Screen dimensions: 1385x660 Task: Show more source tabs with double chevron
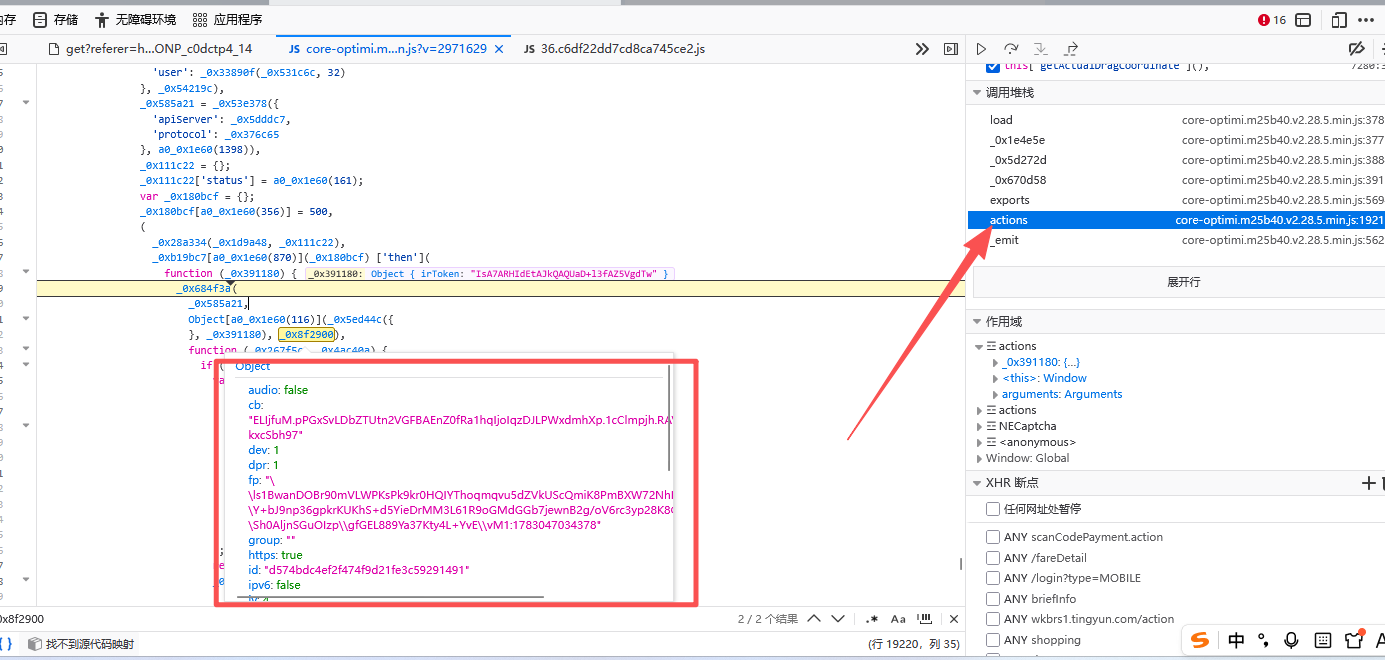pyautogui.click(x=923, y=48)
